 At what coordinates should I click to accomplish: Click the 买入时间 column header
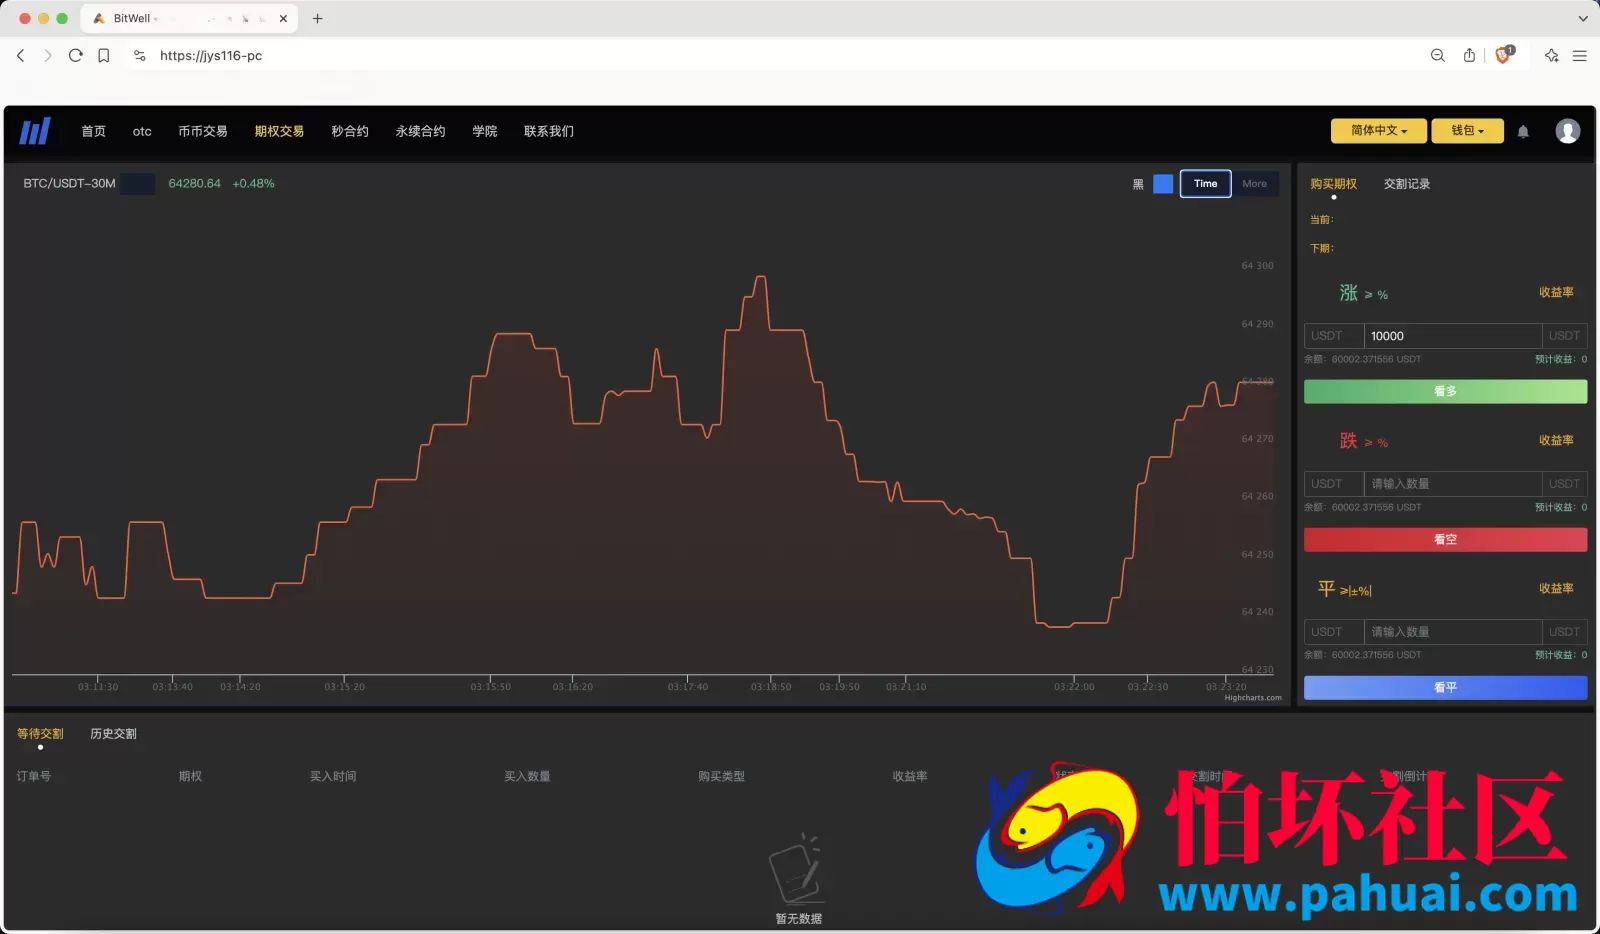[x=333, y=776]
